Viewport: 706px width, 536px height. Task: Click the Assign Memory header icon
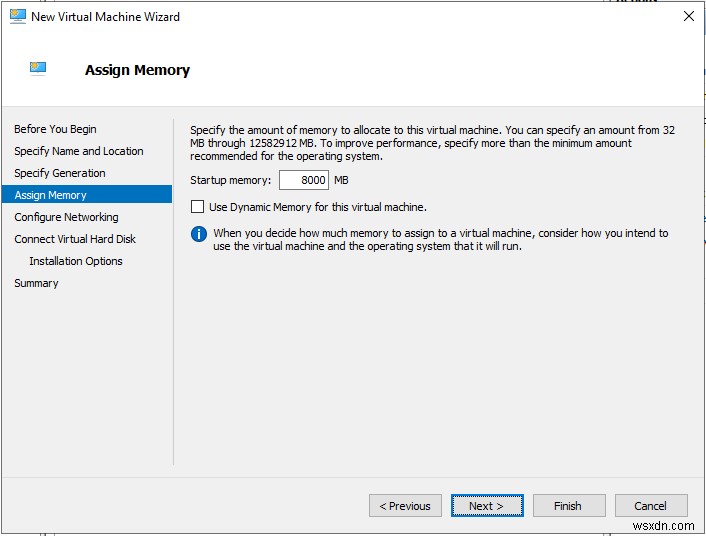coord(38,68)
